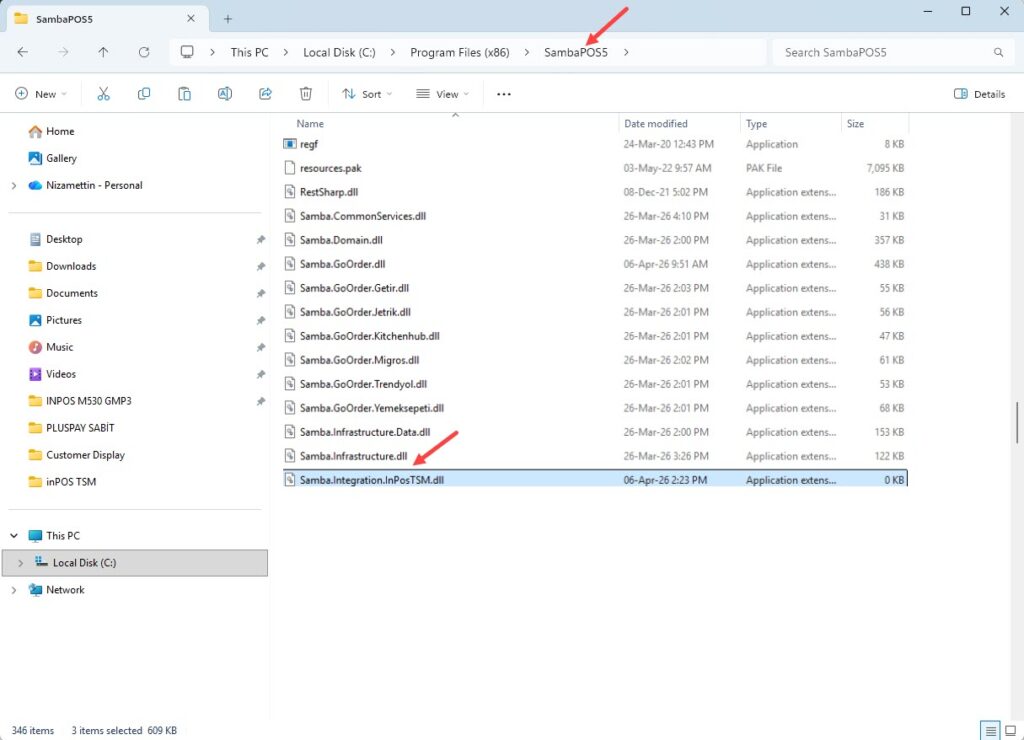Open Downloads in the navigation pane
This screenshot has height=740, width=1024.
tap(71, 266)
